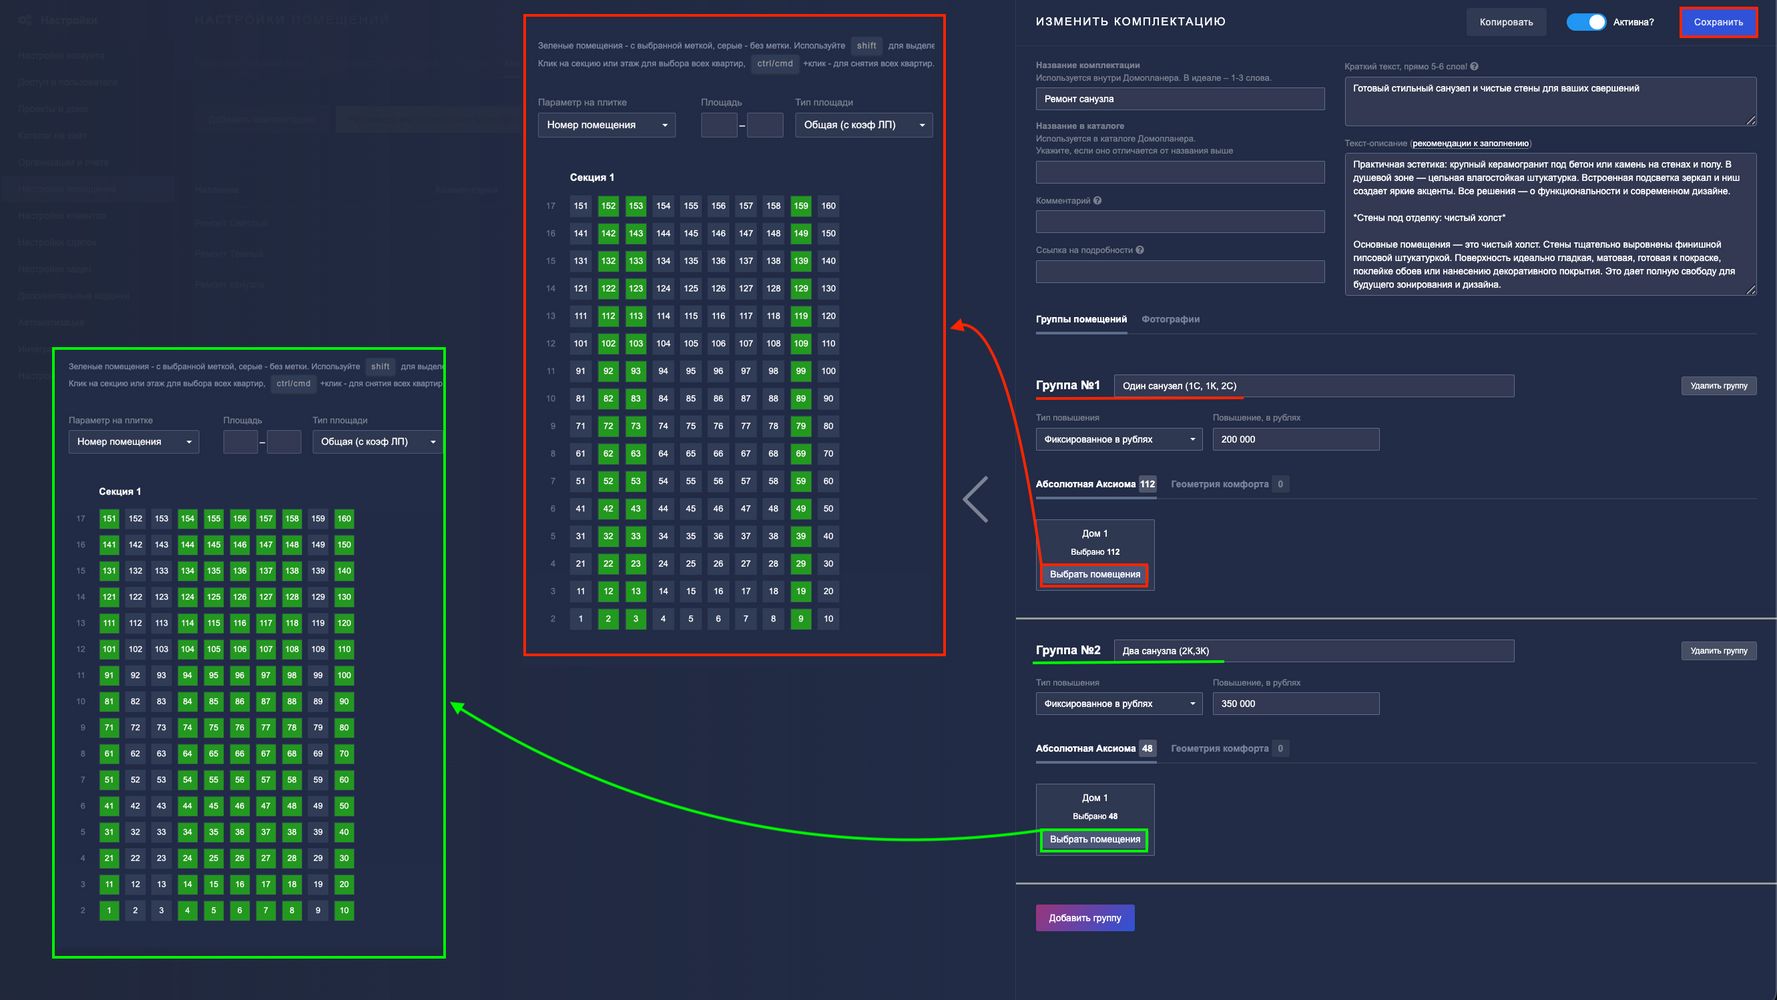Viewport: 1777px width, 1000px height.
Task: Click help icon beside Ссылка на подробности
Action: [1140, 250]
